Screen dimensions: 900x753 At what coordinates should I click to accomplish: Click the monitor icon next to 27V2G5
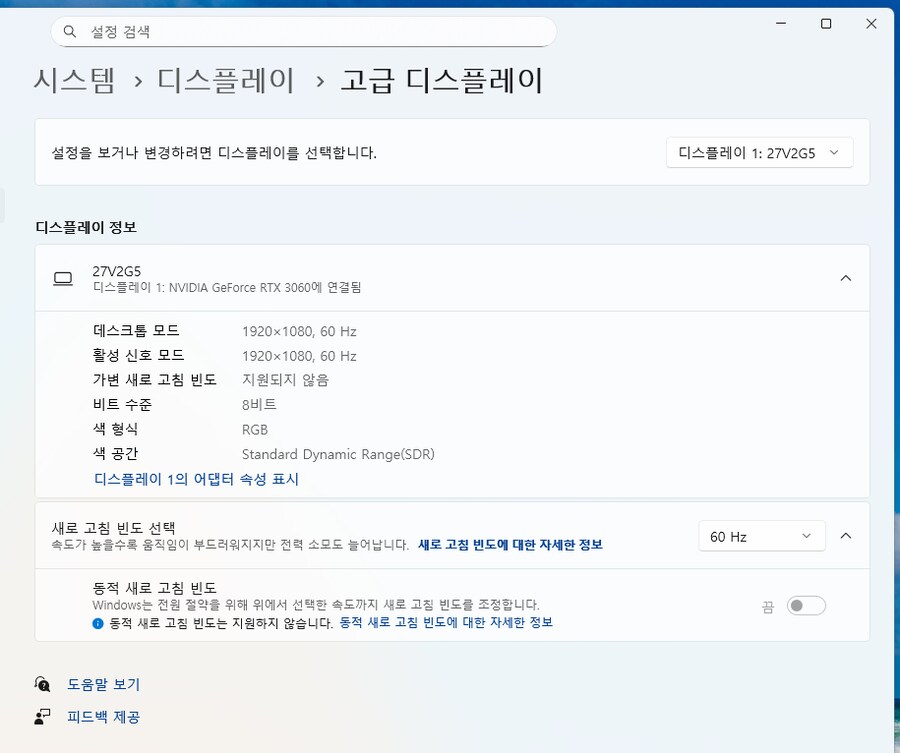tap(62, 278)
